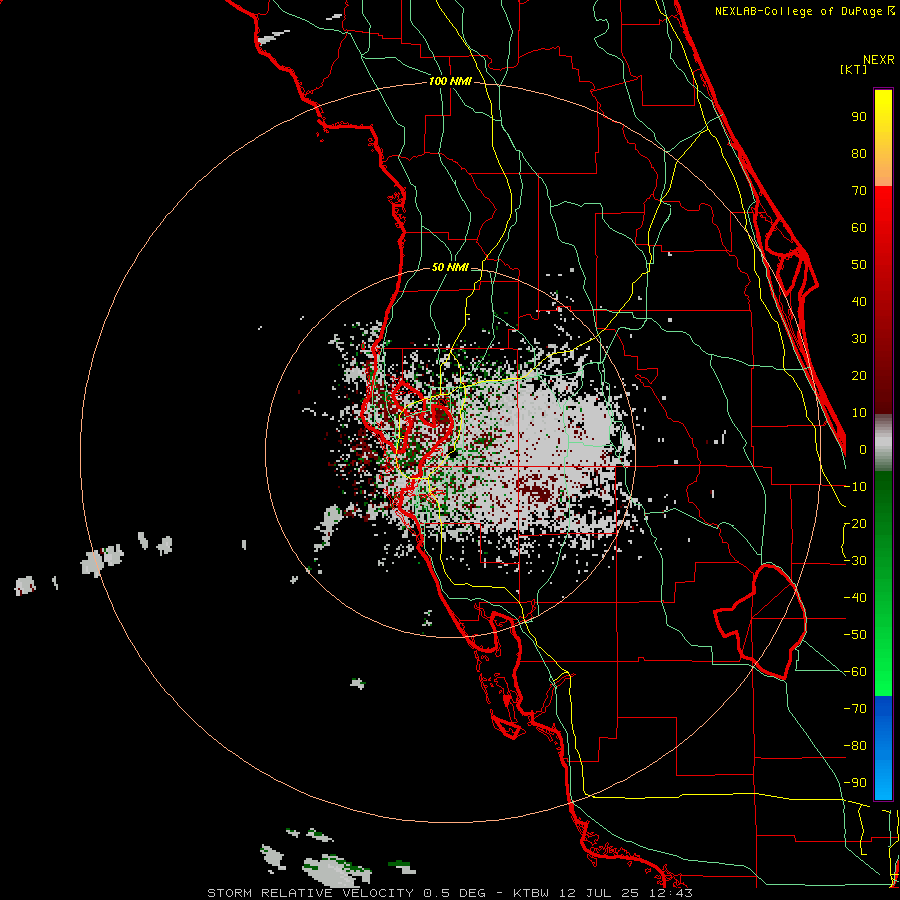This screenshot has width=900, height=900.
Task: Select the 10 value on the velocity scale
Action: tap(859, 413)
